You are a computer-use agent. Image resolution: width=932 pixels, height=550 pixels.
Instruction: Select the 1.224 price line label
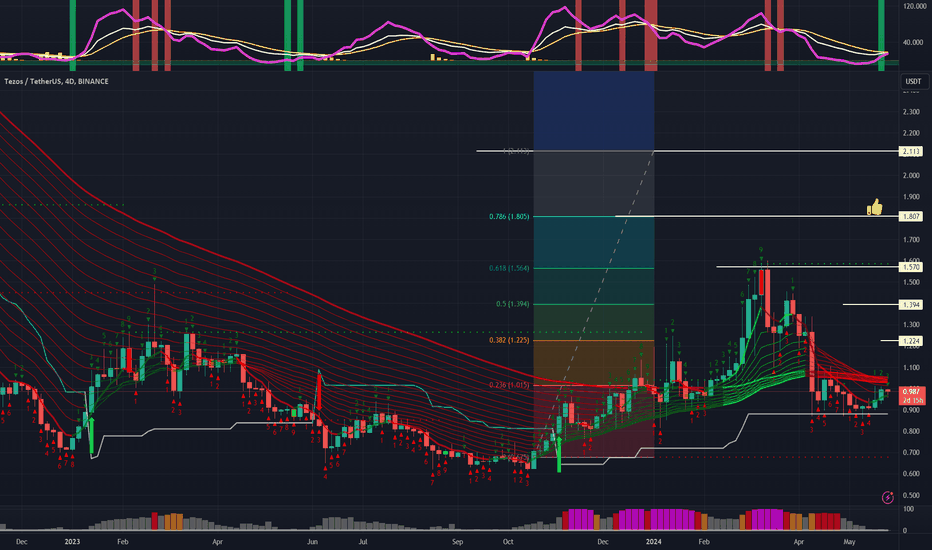pos(911,341)
